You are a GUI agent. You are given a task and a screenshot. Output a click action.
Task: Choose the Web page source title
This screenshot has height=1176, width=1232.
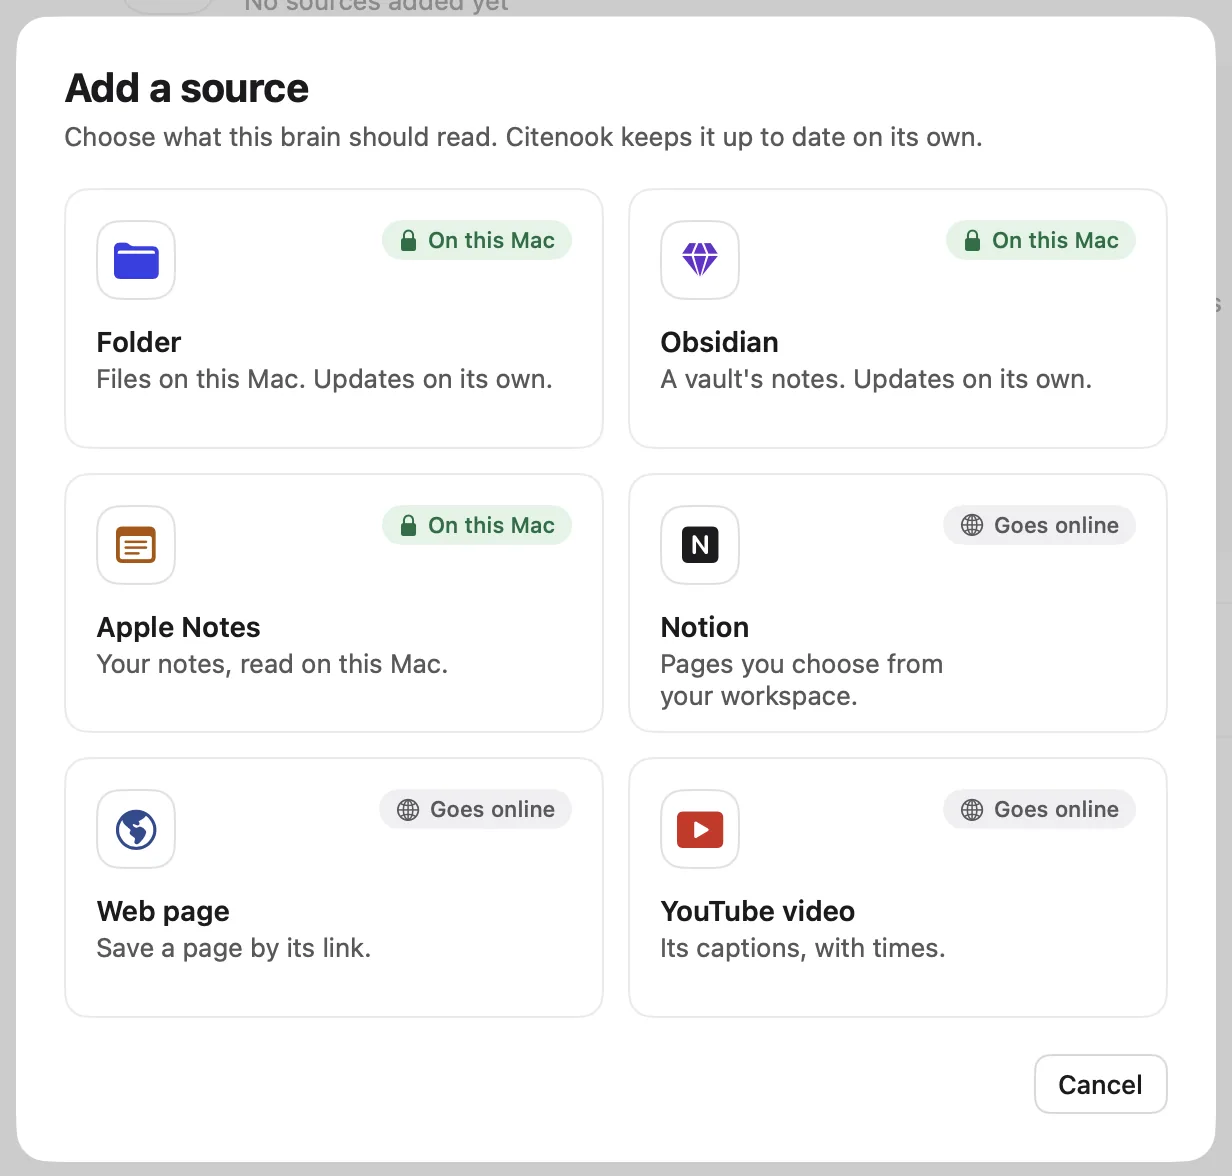coord(163,911)
